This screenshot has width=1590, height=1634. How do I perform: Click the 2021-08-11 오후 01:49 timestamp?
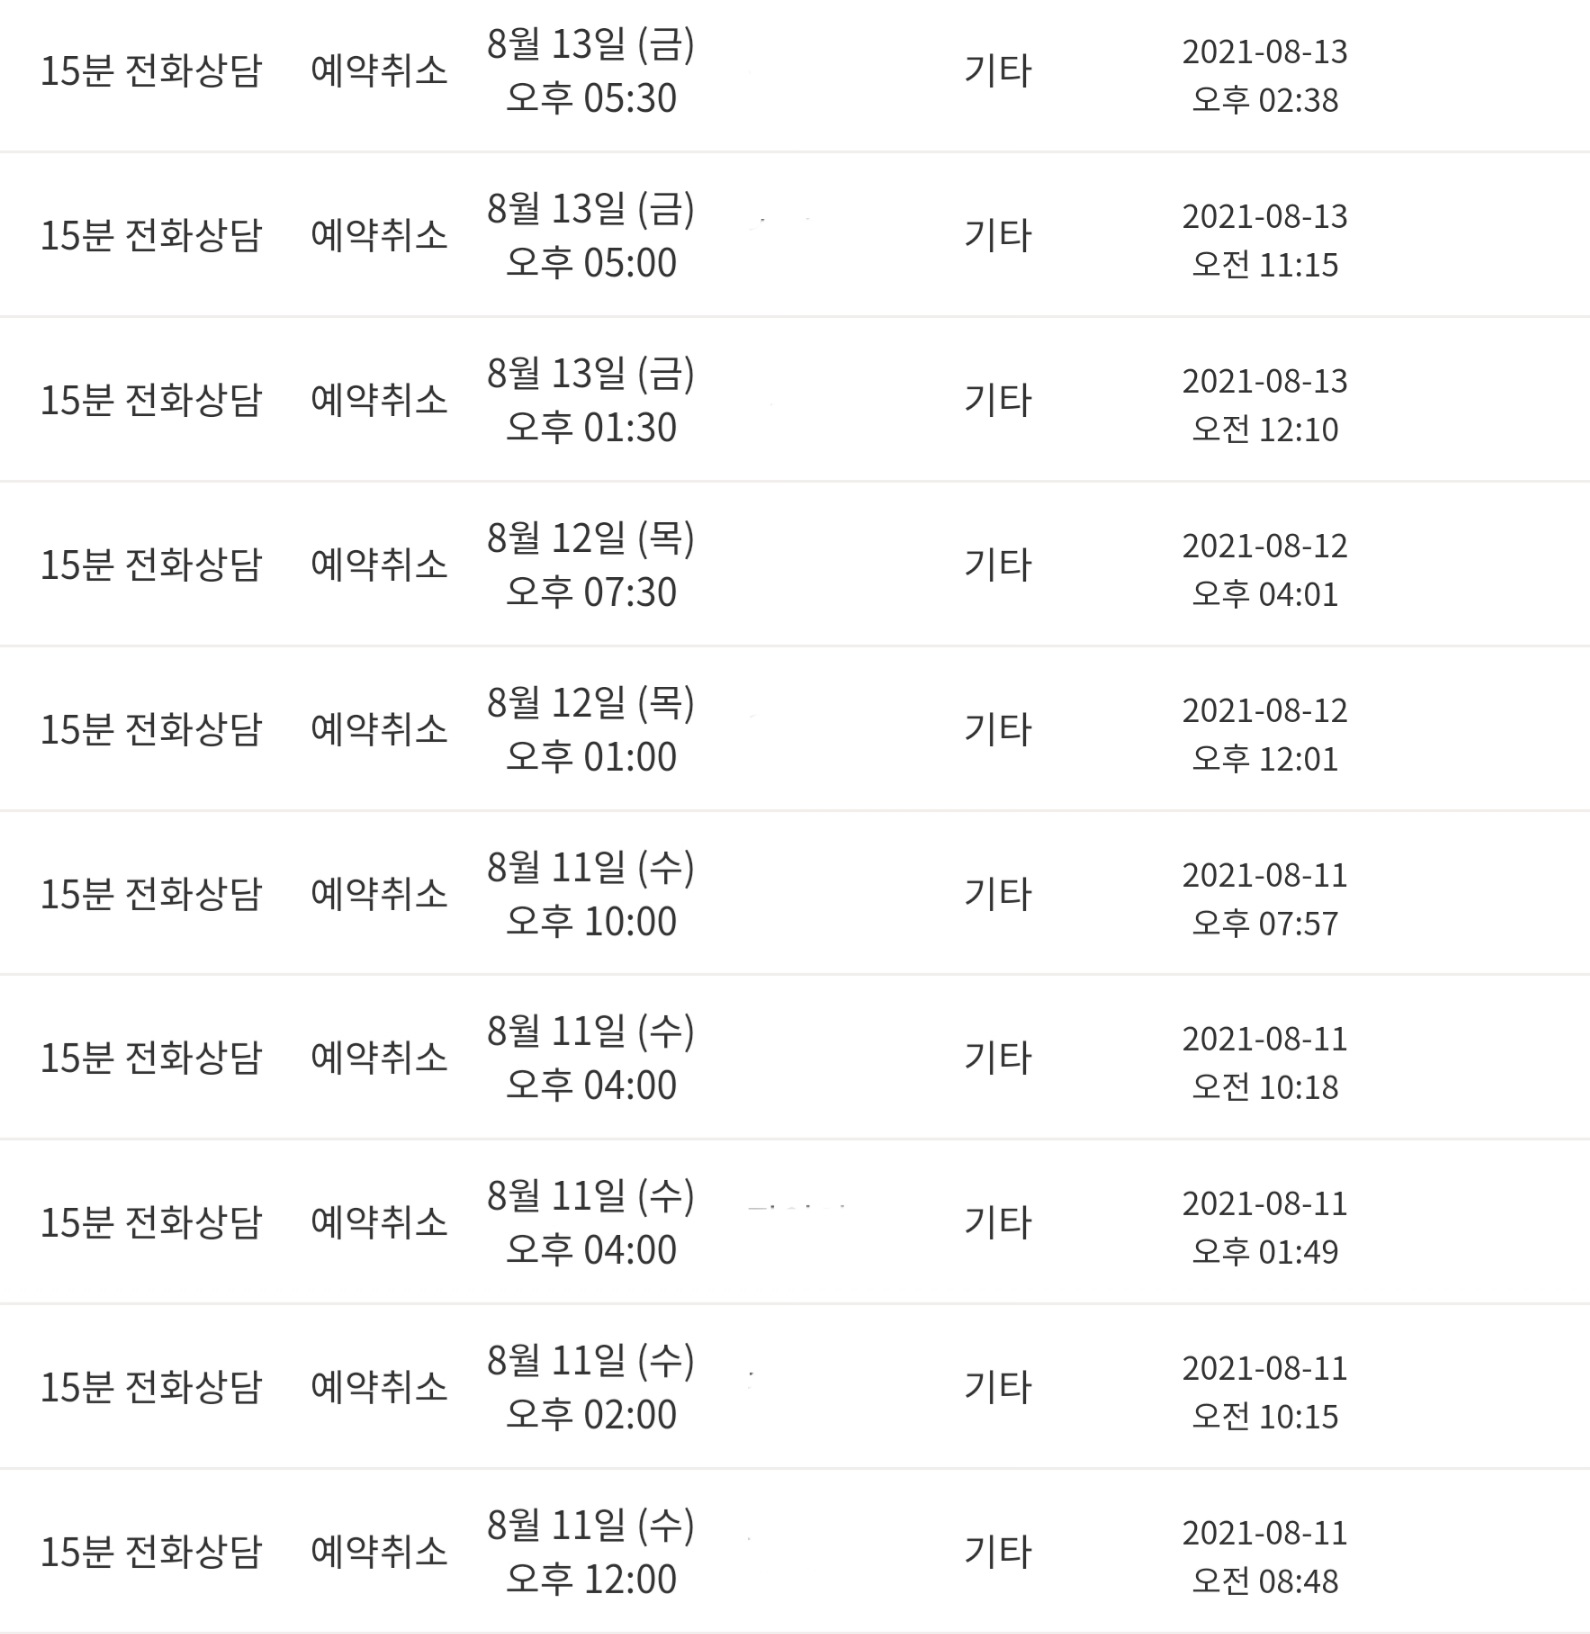tap(1264, 1227)
